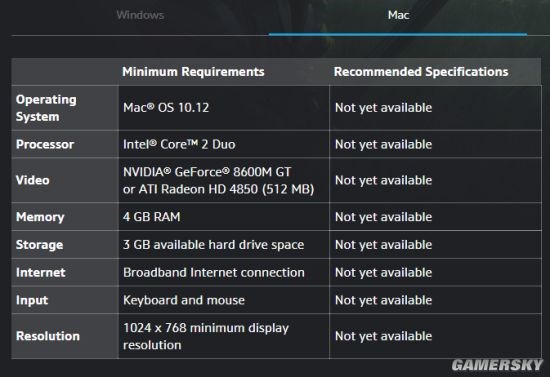550x377 pixels.
Task: Select the Processor row label
Action: (45, 144)
